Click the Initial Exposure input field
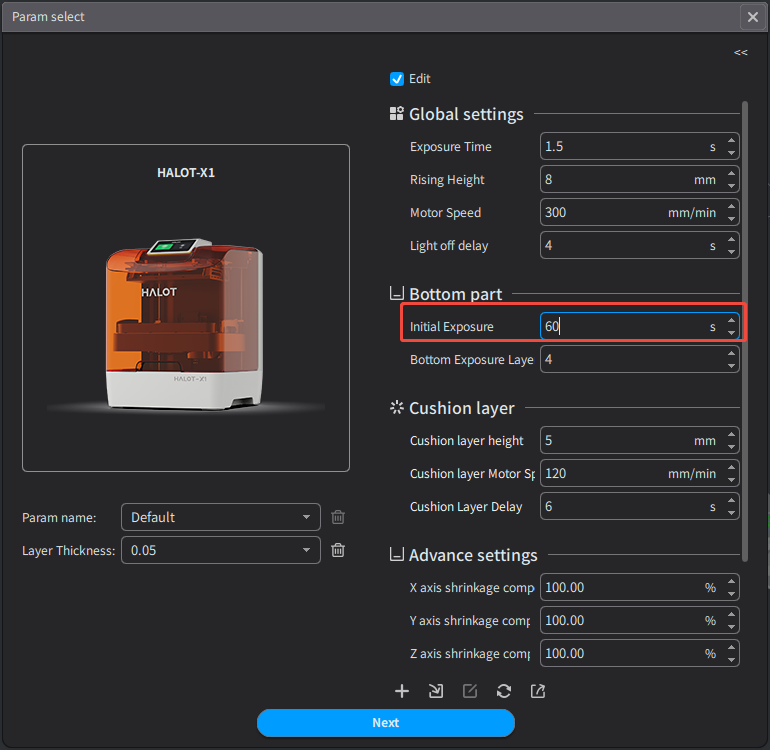Screen dimensions: 770x750 620,327
